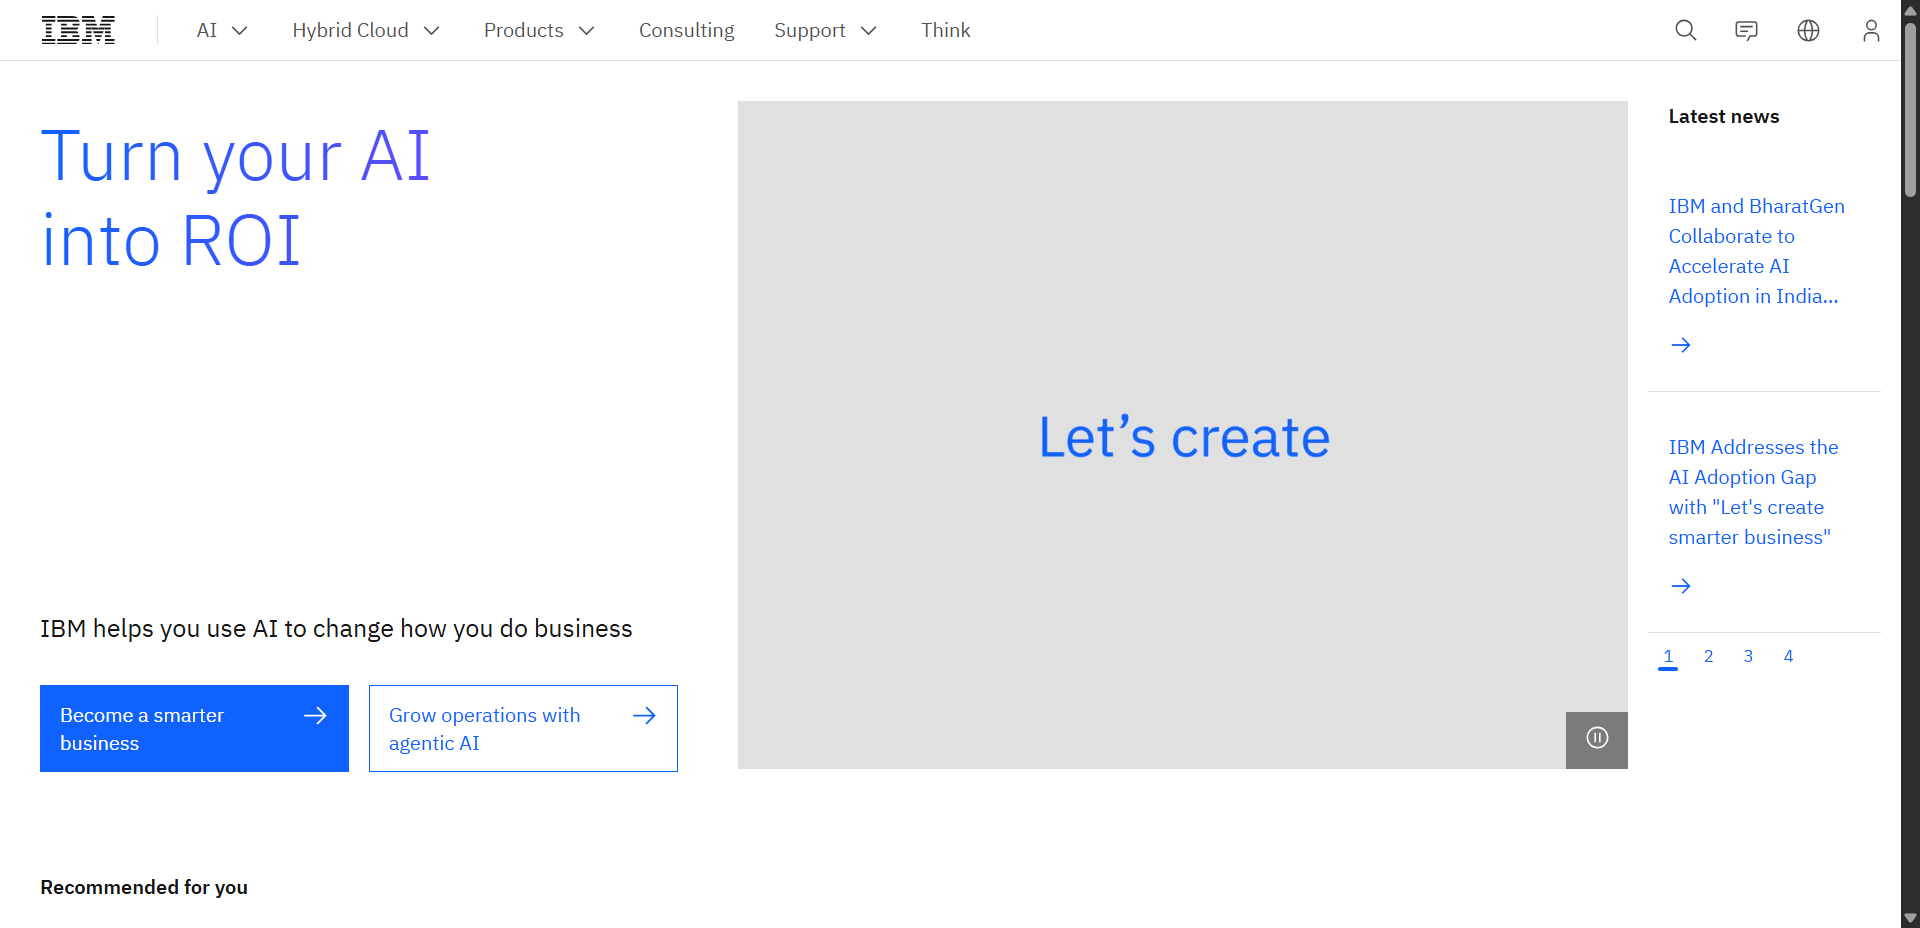The width and height of the screenshot is (1920, 928).
Task: Open the globe language selector
Action: [x=1809, y=30]
